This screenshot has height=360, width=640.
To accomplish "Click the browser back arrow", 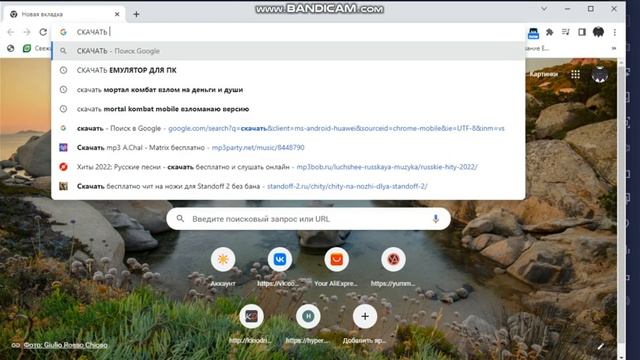I will click(11, 32).
